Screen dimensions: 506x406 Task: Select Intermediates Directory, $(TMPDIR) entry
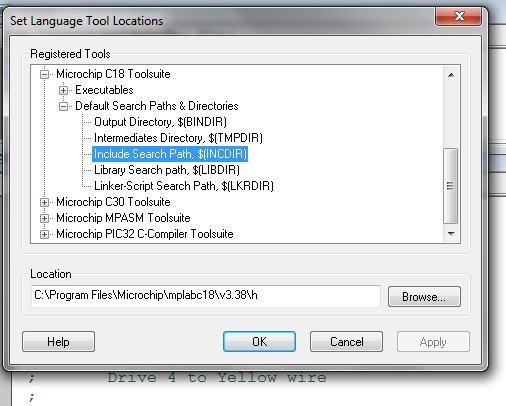point(178,138)
